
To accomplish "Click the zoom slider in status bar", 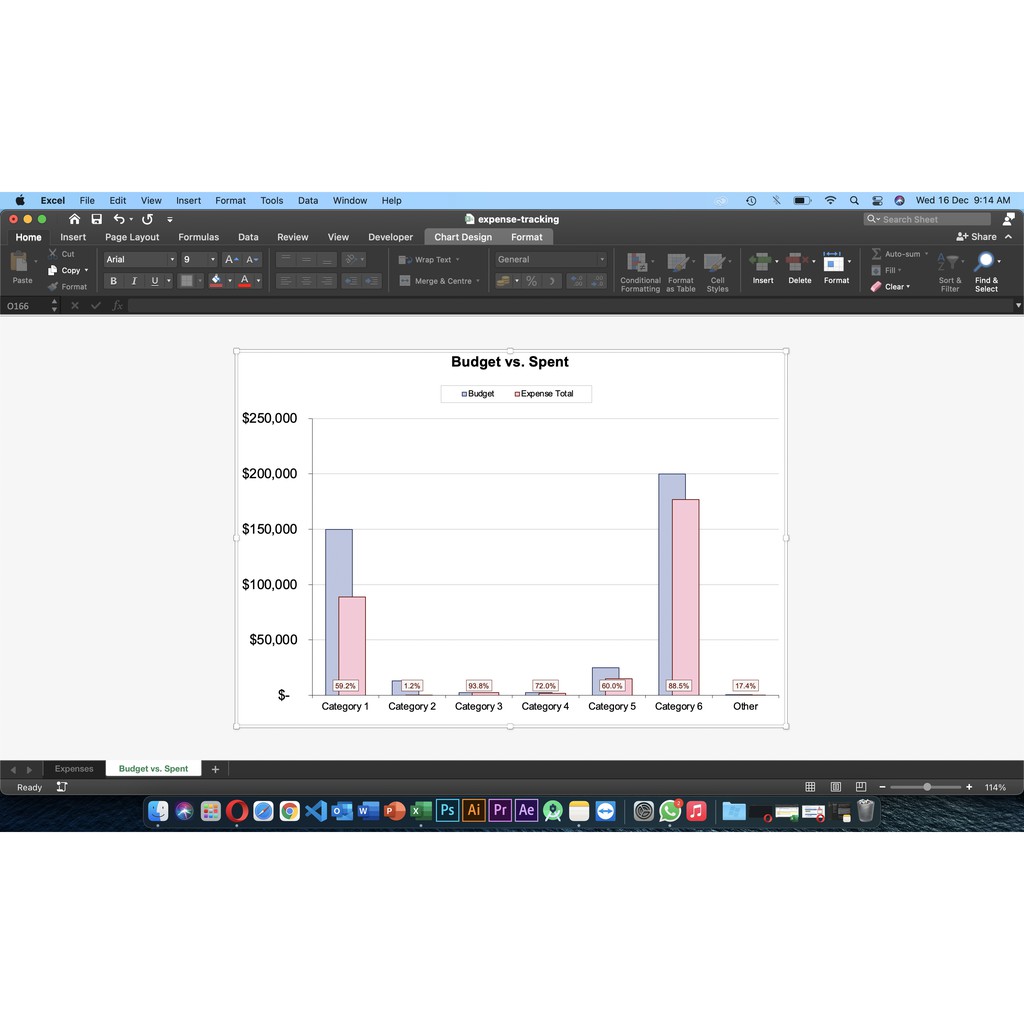I will [x=926, y=787].
